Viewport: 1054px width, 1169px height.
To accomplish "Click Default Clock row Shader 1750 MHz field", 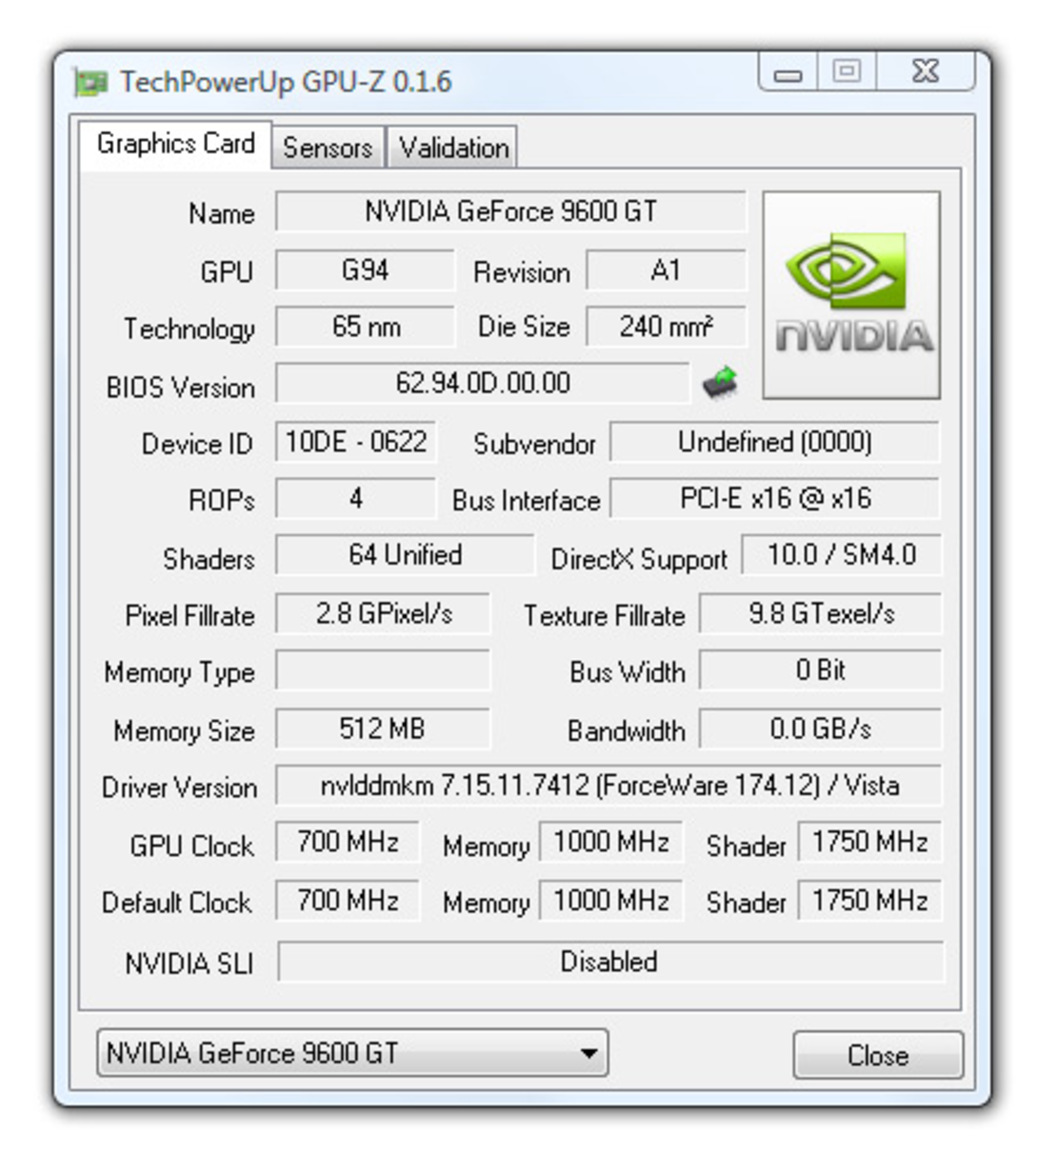I will tap(870, 901).
